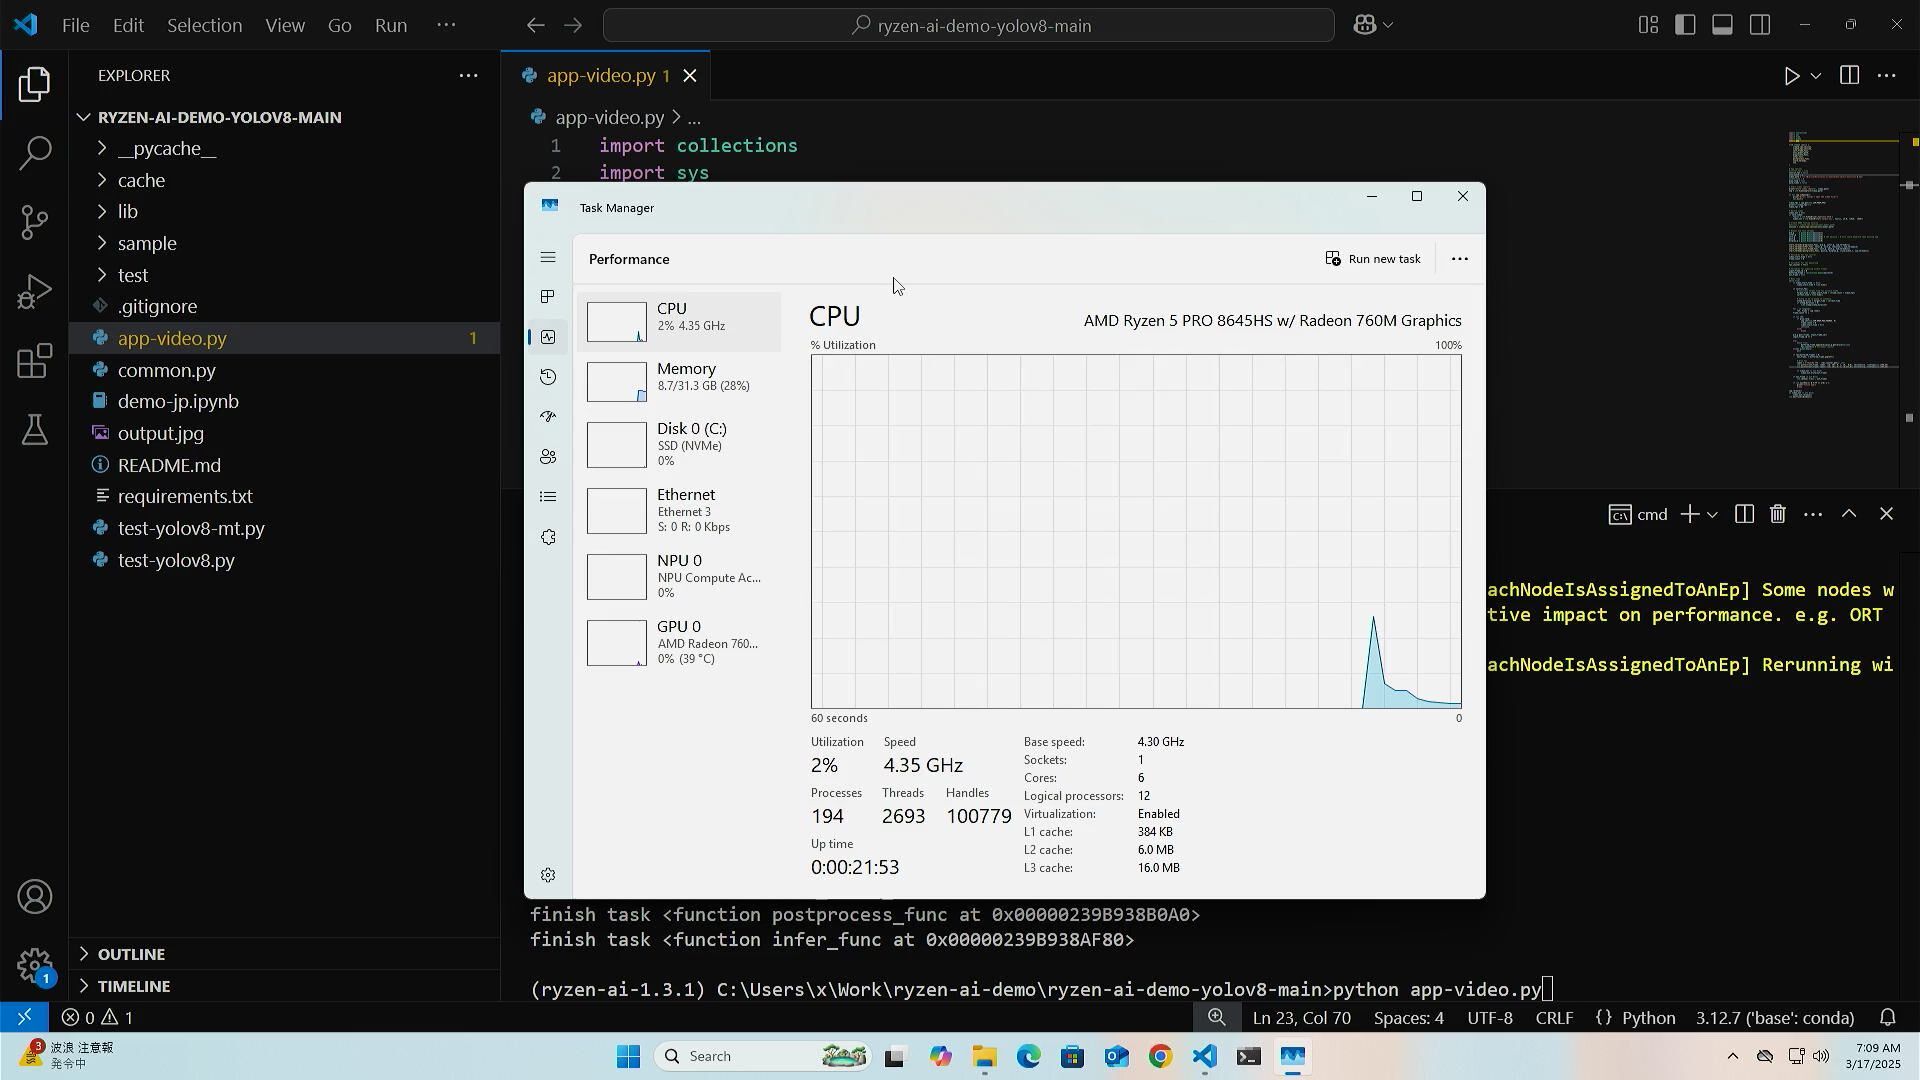Open the Selection menu
The width and height of the screenshot is (1920, 1080).
coord(204,25)
